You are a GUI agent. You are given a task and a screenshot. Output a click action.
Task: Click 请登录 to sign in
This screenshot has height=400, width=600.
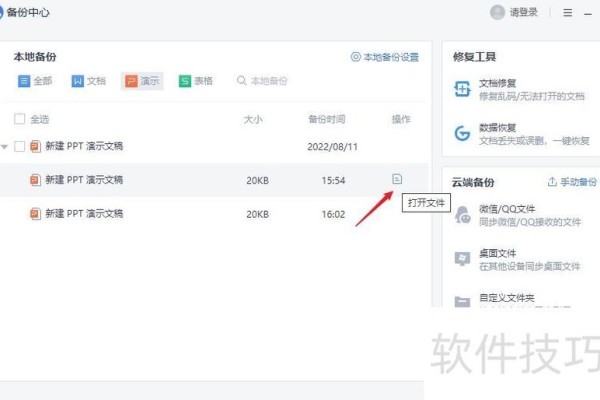click(x=523, y=12)
